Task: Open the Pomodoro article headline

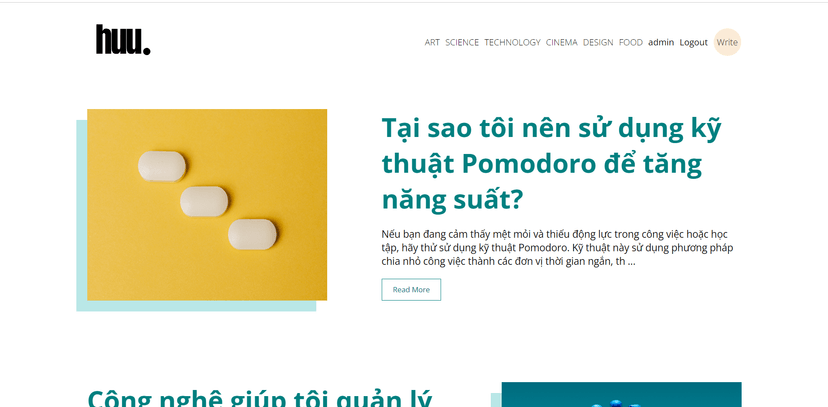Action: coord(551,164)
